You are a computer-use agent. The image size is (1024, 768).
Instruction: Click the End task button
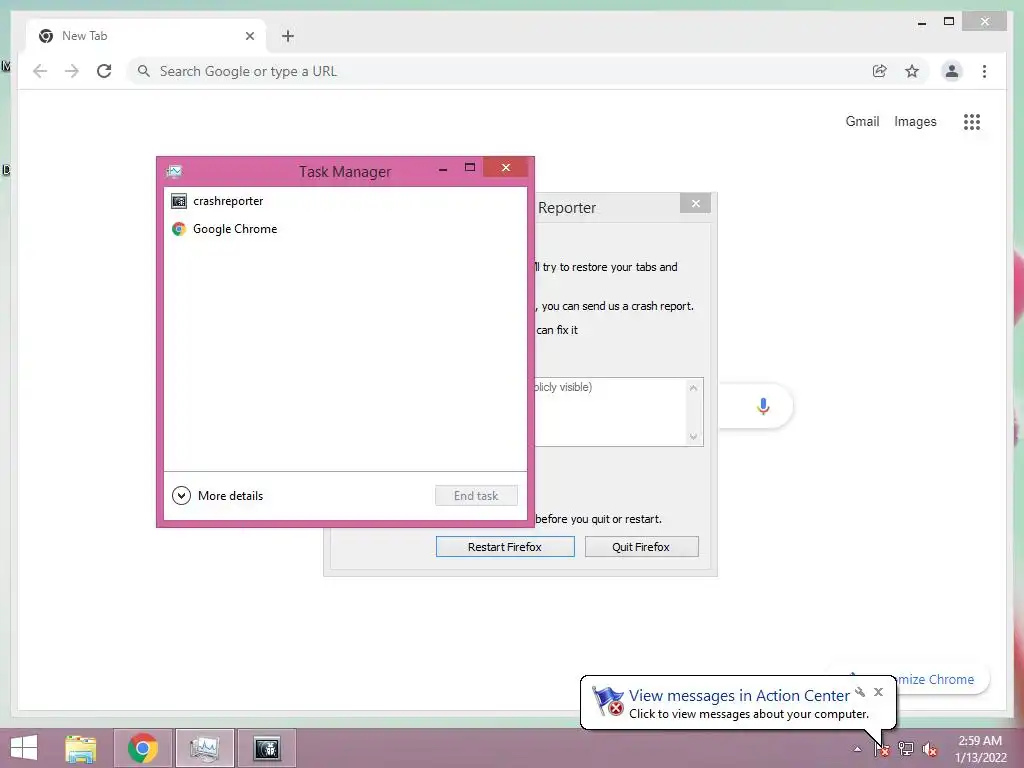[476, 496]
